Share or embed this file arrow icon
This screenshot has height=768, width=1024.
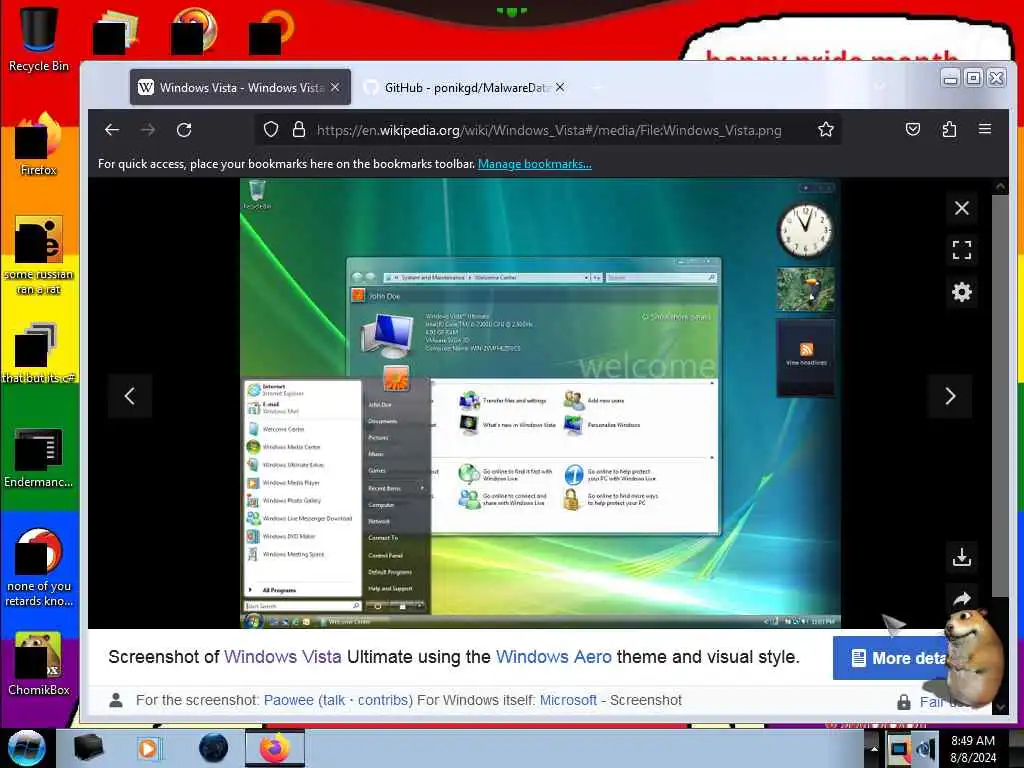coord(961,598)
